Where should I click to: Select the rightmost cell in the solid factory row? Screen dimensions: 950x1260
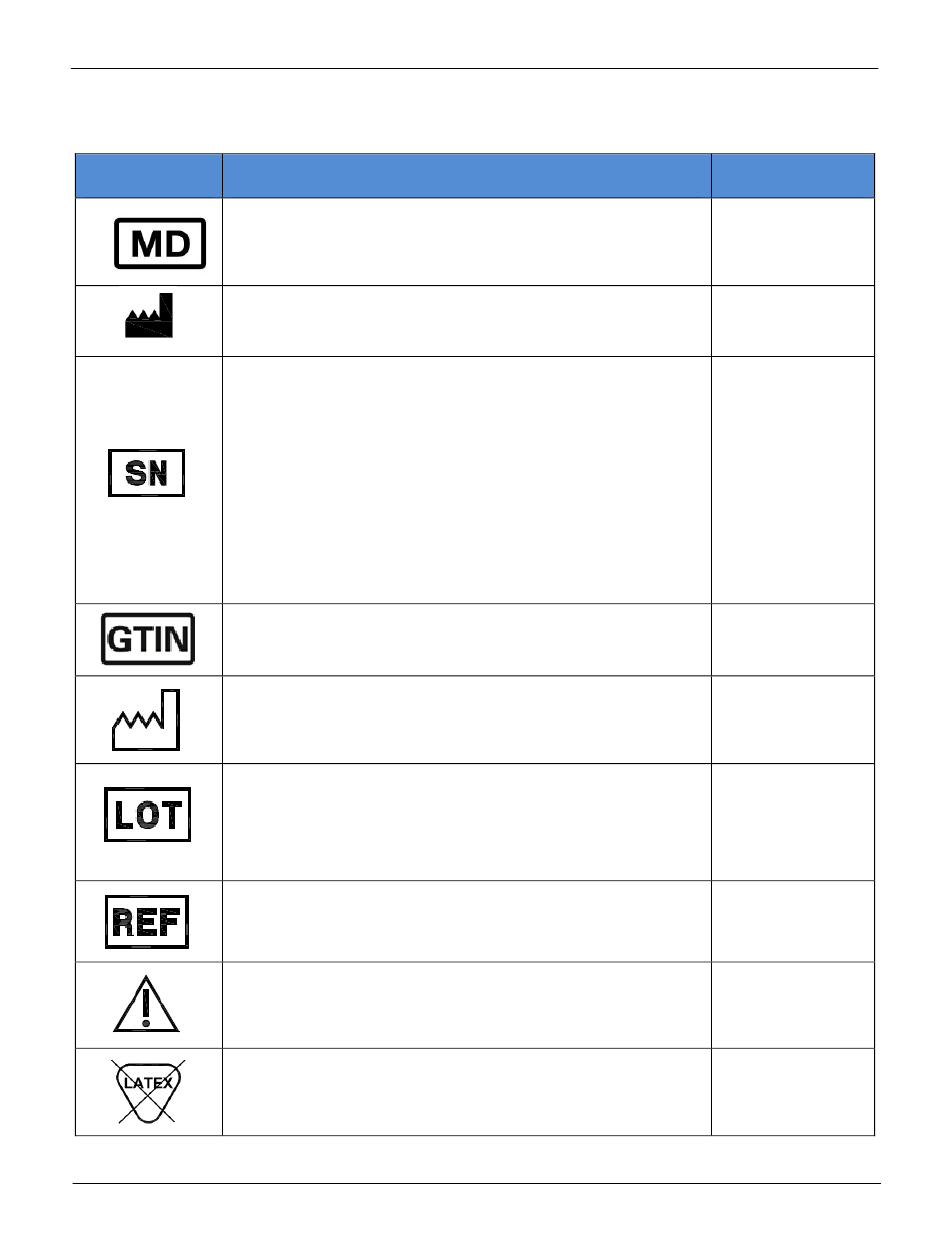click(793, 321)
